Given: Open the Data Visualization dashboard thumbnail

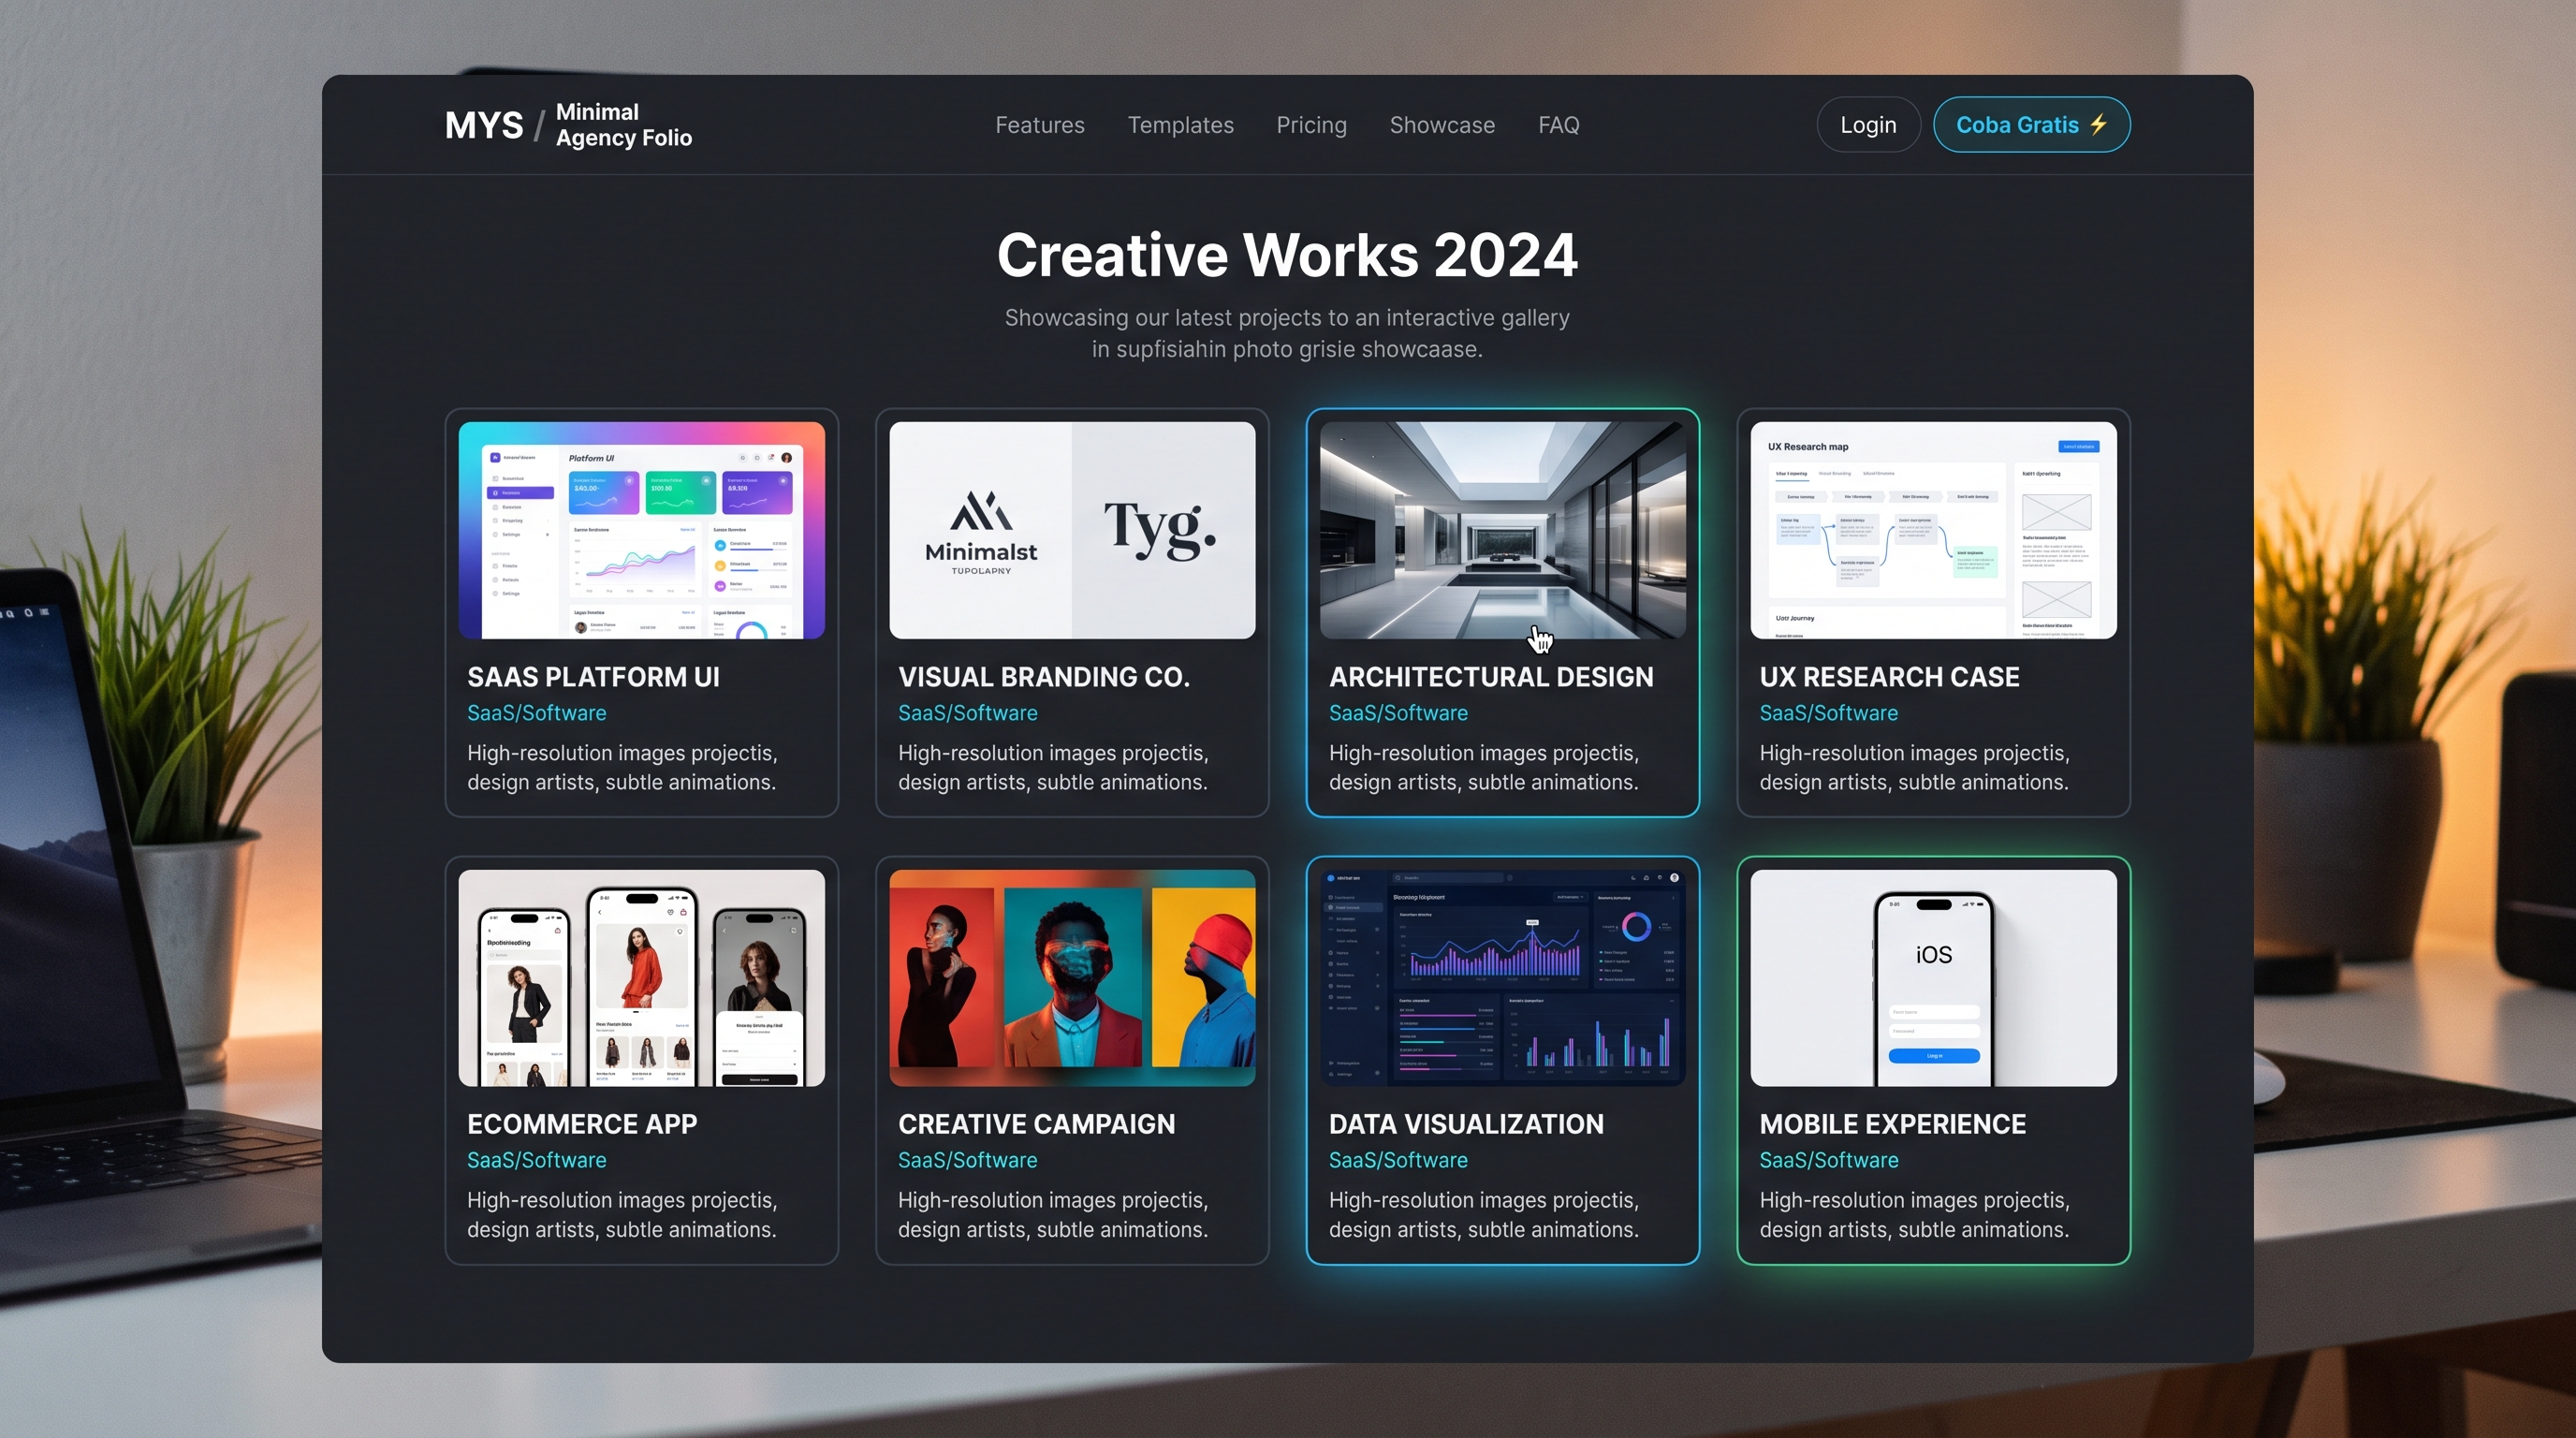Looking at the screenshot, I should point(1502,978).
